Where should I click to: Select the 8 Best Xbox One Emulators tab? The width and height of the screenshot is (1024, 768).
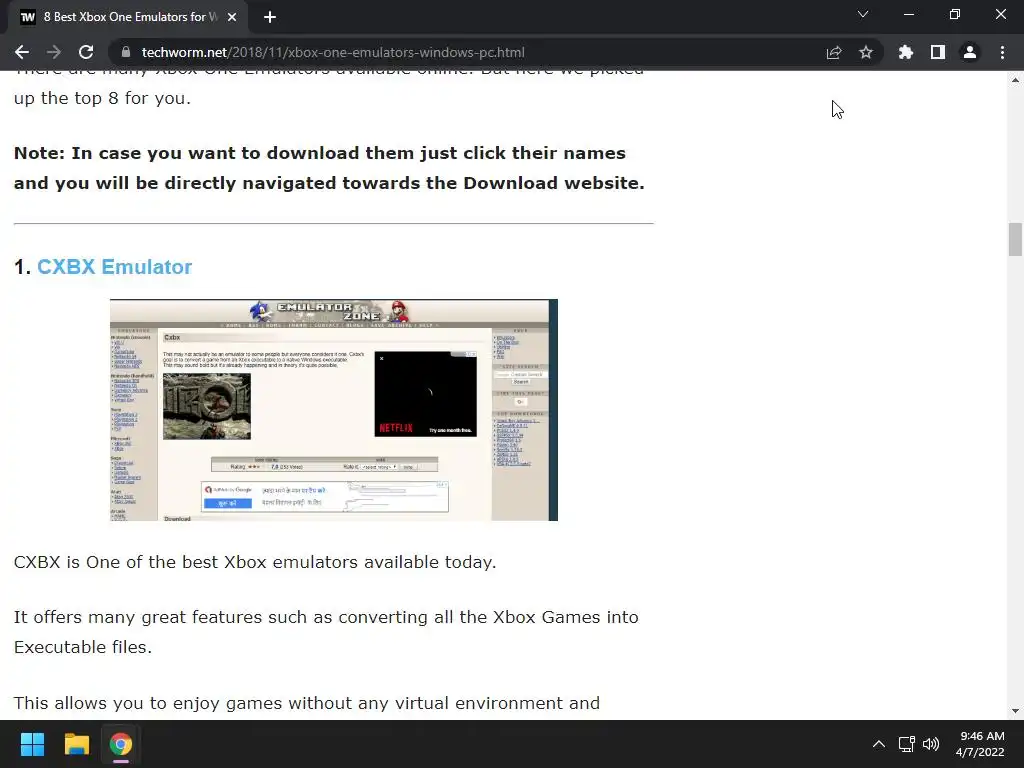click(x=128, y=17)
